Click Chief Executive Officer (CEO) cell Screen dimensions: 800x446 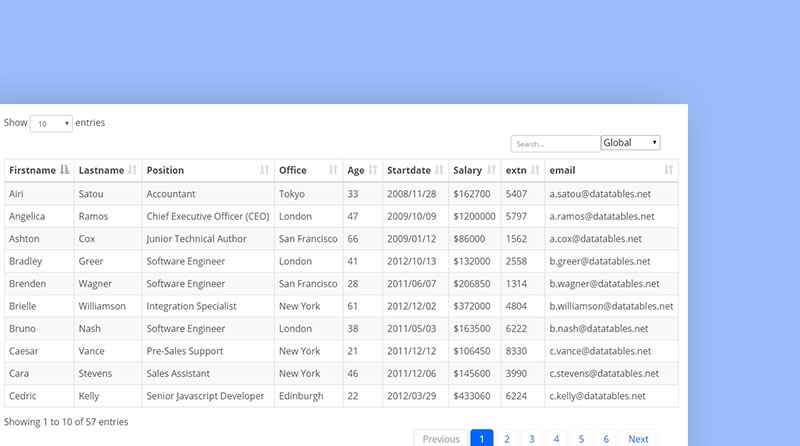tap(208, 216)
